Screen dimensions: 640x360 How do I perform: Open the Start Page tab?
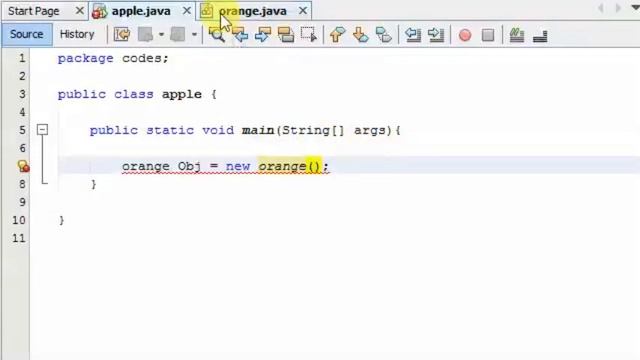(x=33, y=11)
